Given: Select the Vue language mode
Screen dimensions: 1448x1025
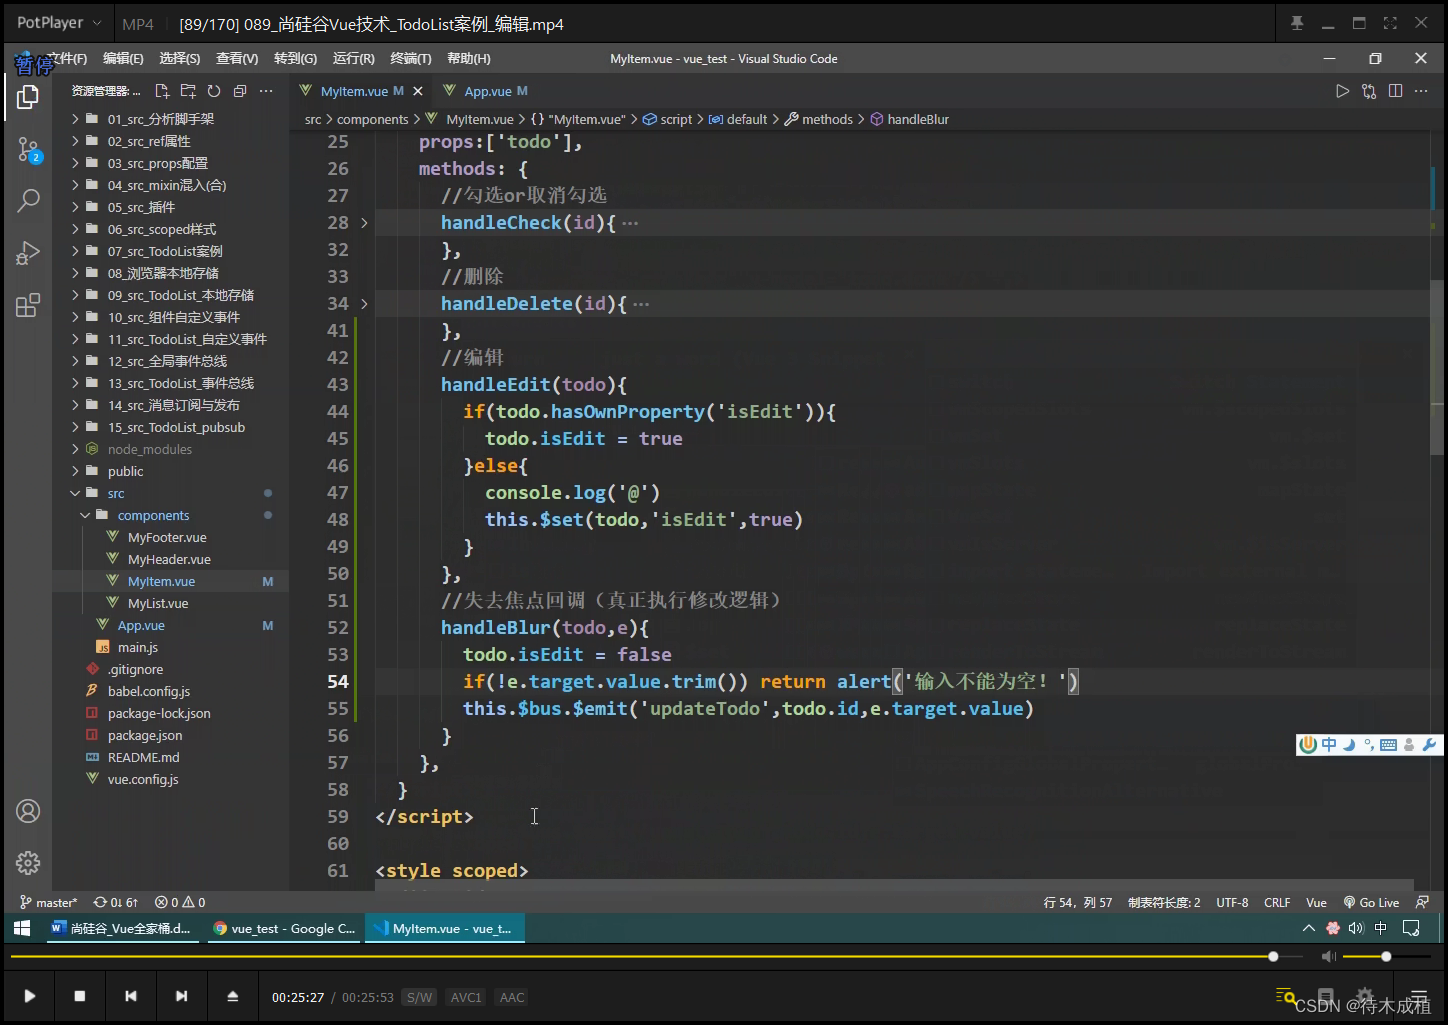Looking at the screenshot, I should (x=1316, y=902).
